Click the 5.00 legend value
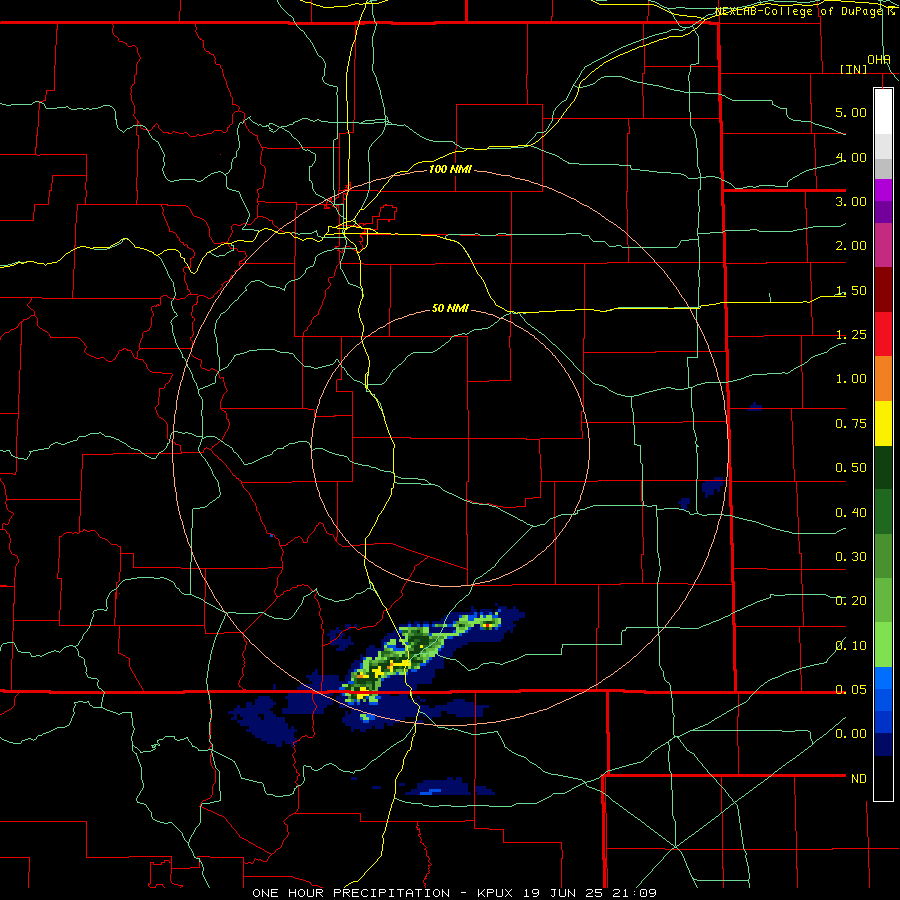This screenshot has width=900, height=900. (851, 112)
